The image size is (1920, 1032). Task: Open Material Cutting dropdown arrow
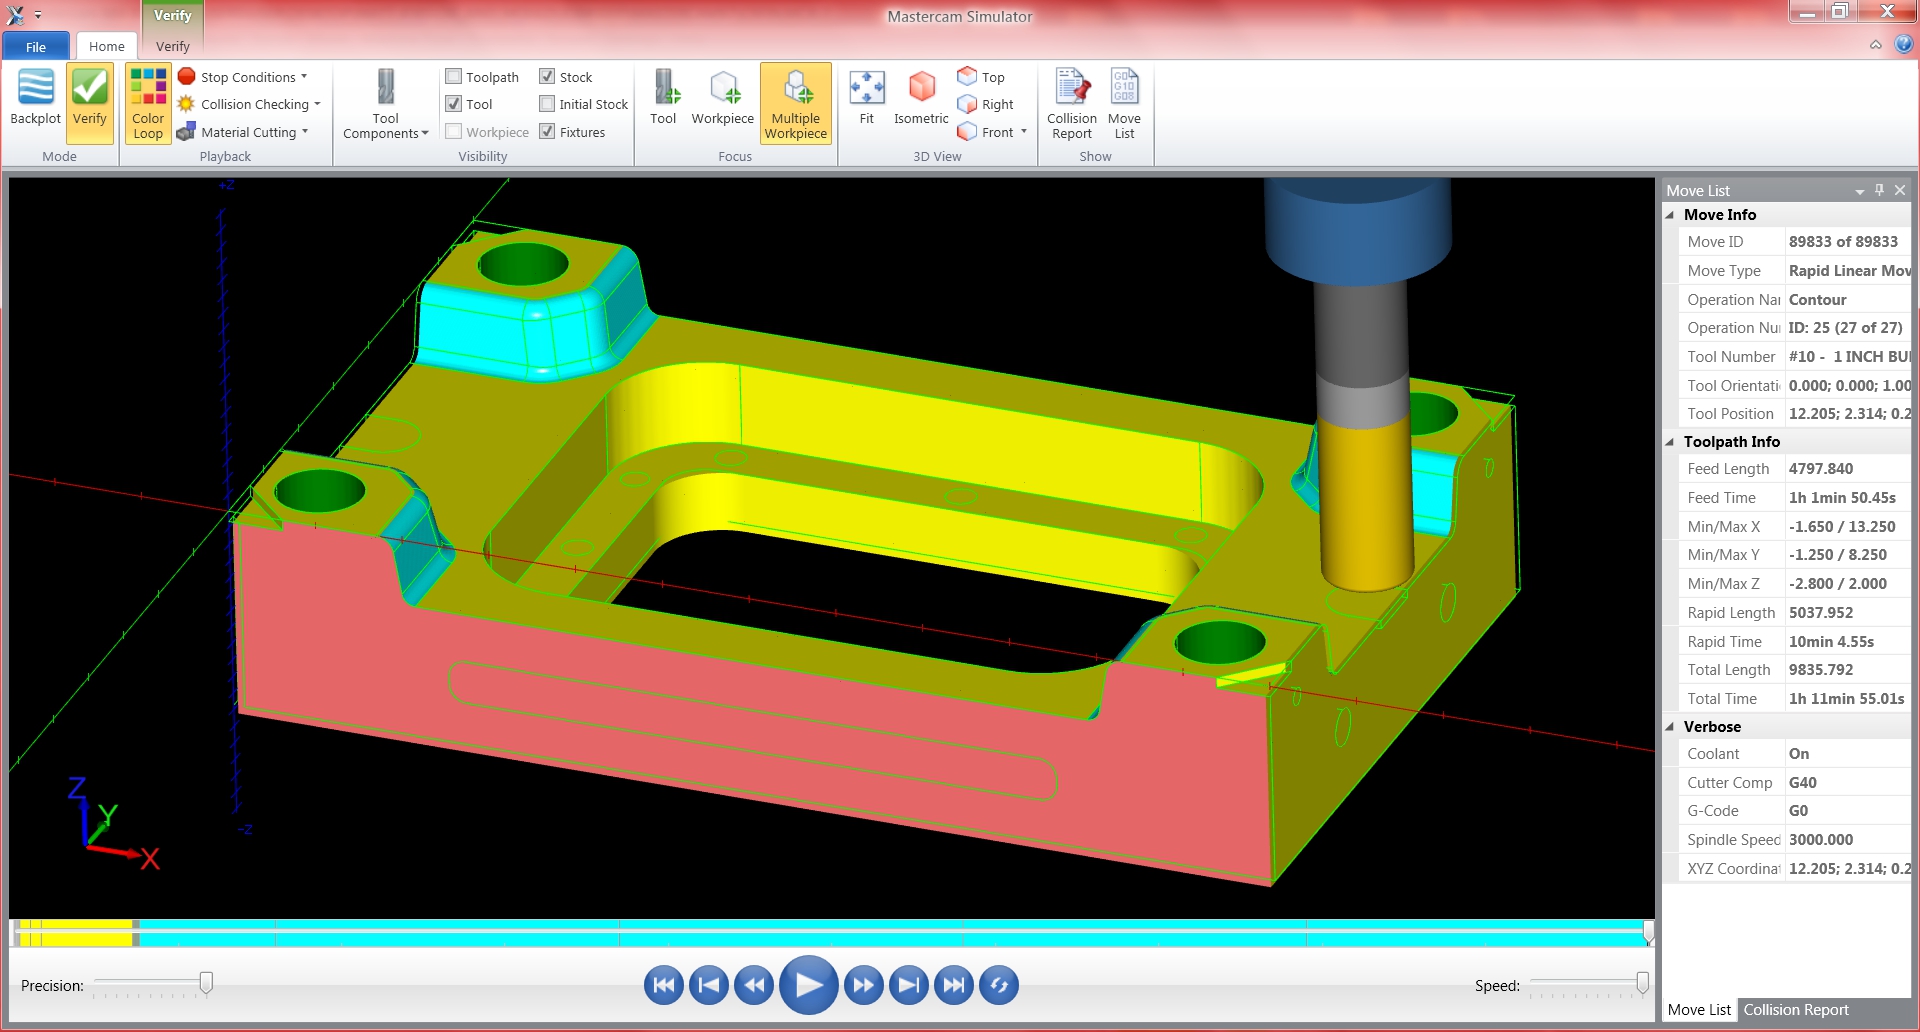(305, 132)
